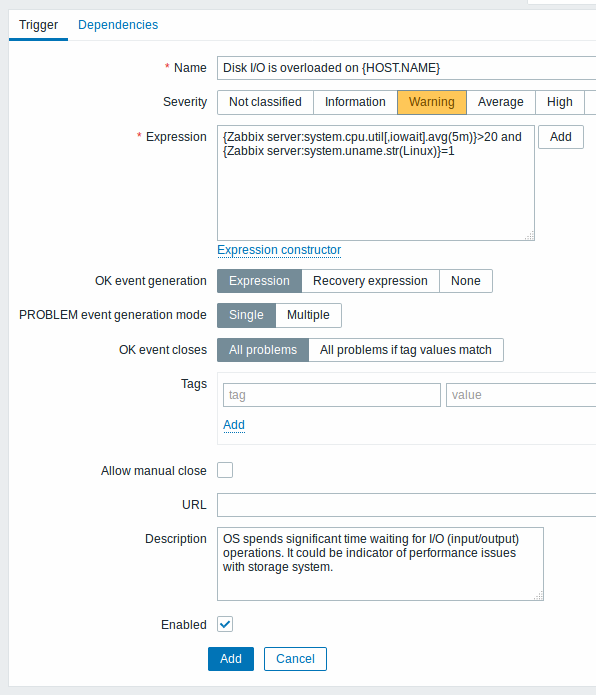Click the Cancel button

[x=296, y=659]
